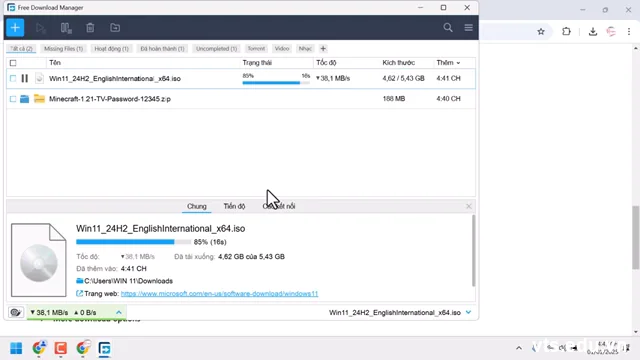Click the trash delete toolbar icon
Image resolution: width=640 pixels, height=360 pixels.
pyautogui.click(x=90, y=28)
